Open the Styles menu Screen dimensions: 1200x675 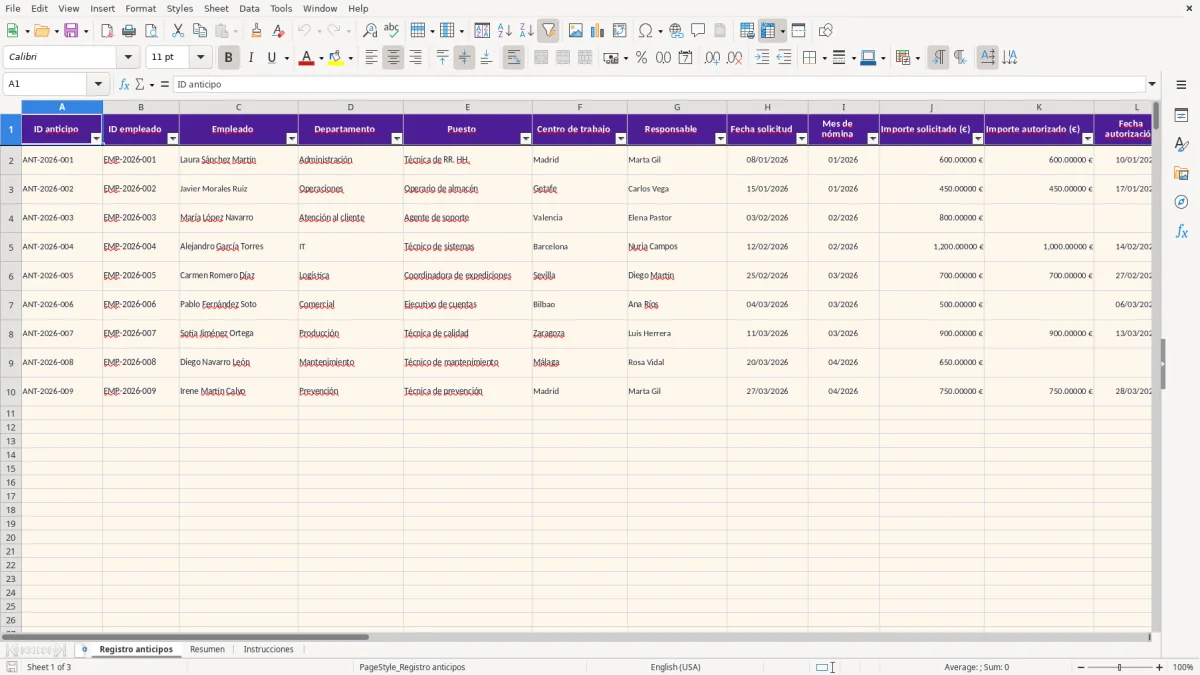coord(180,8)
